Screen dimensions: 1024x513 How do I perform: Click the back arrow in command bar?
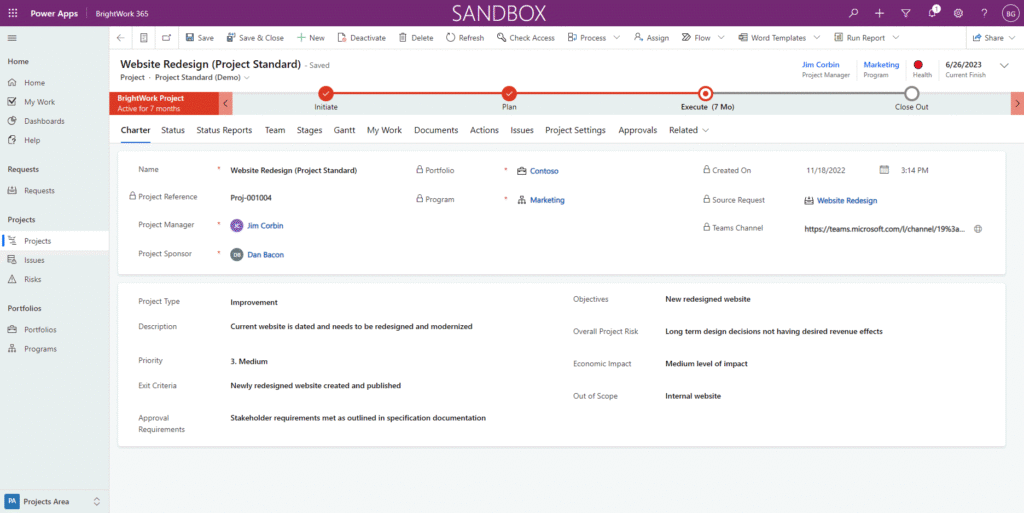(121, 38)
